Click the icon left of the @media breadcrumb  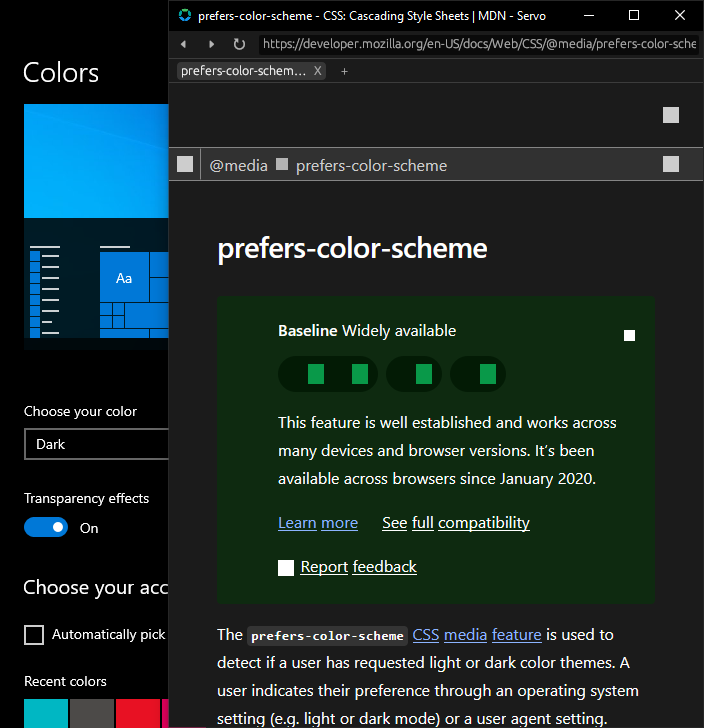[185, 165]
